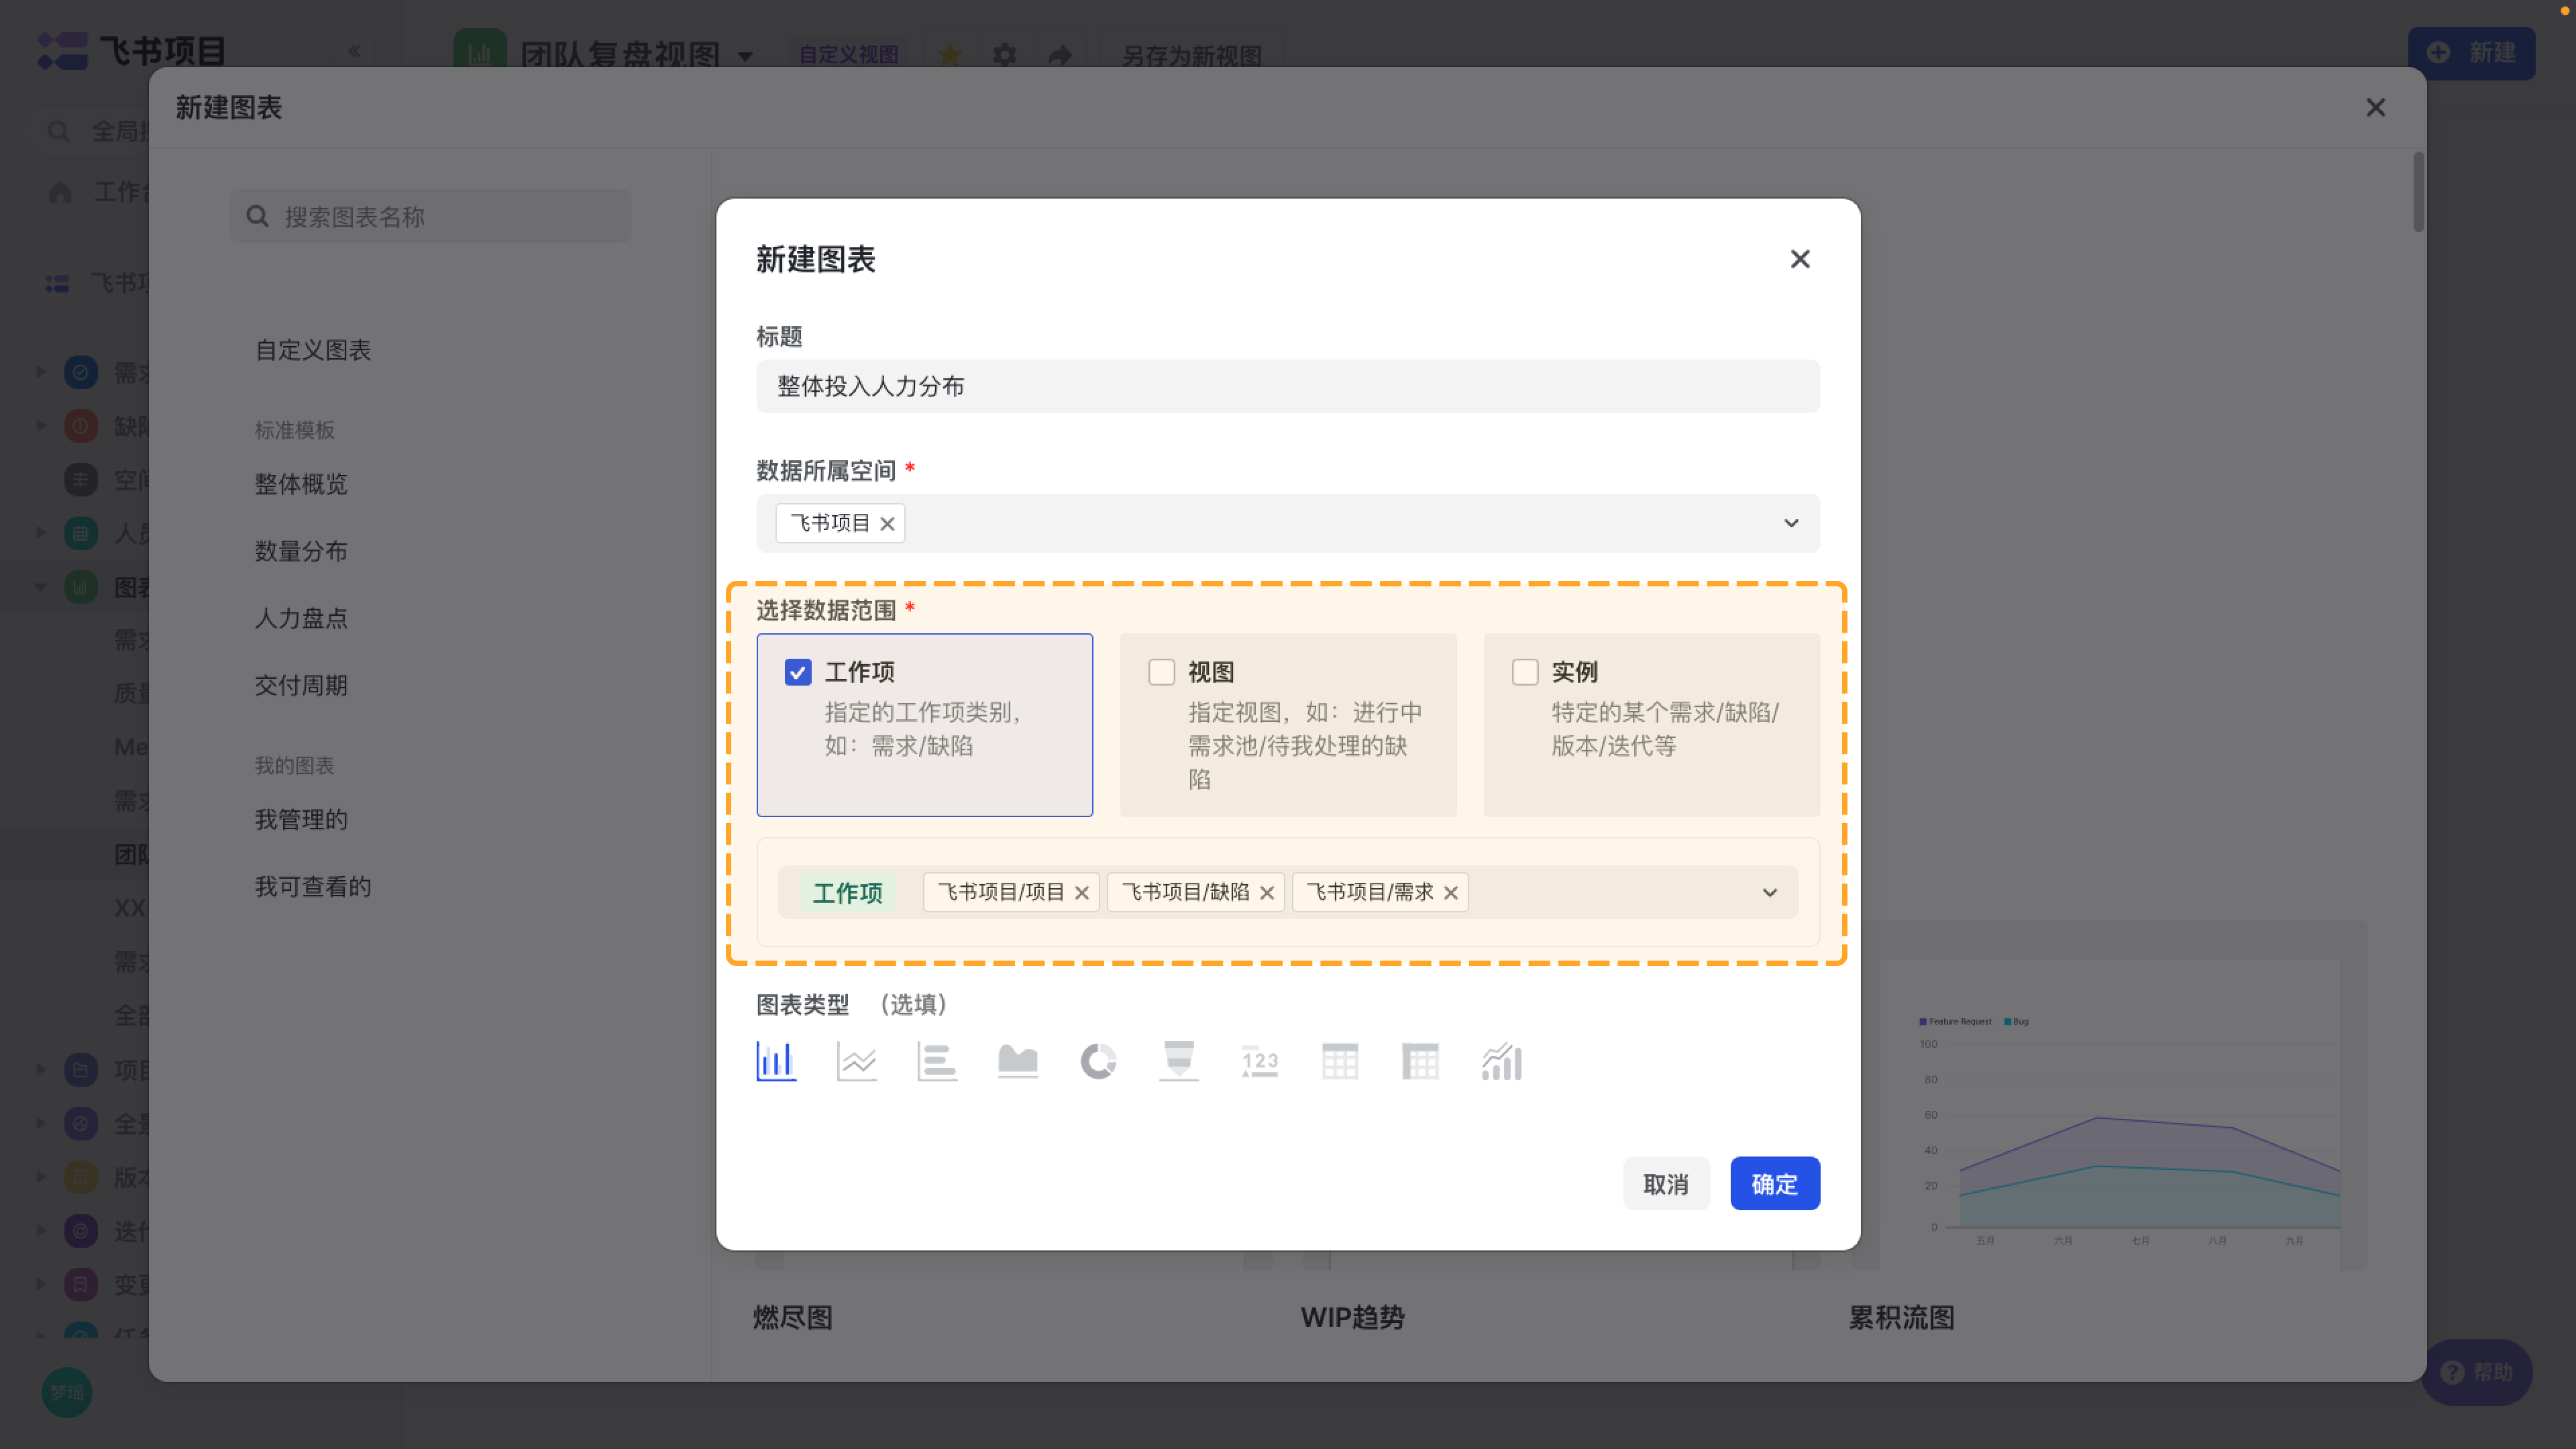
Task: Select the plain table chart type
Action: 1340,1061
